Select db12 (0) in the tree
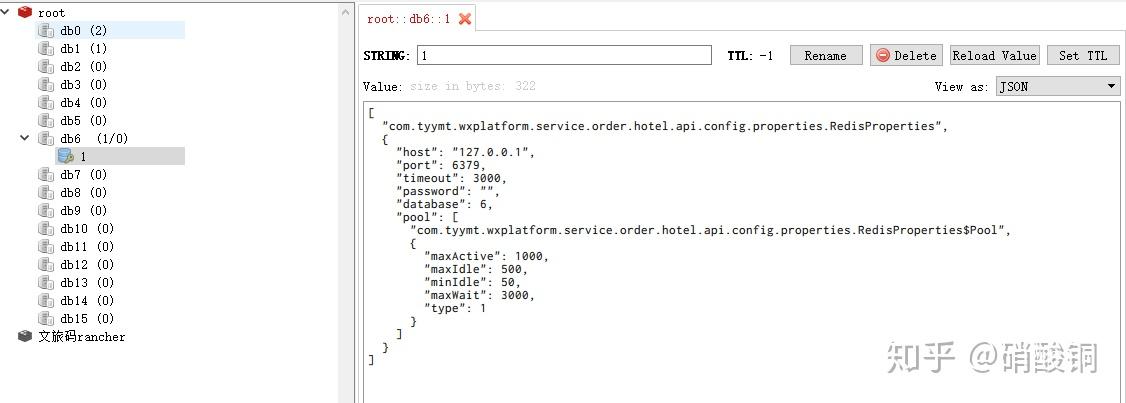The width and height of the screenshot is (1126, 403). (x=86, y=264)
